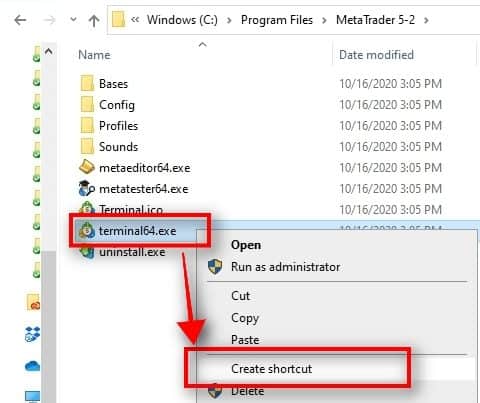Screen dimensions: 480x403
Task: Expand the chevron after Program Files
Action: click(324, 20)
